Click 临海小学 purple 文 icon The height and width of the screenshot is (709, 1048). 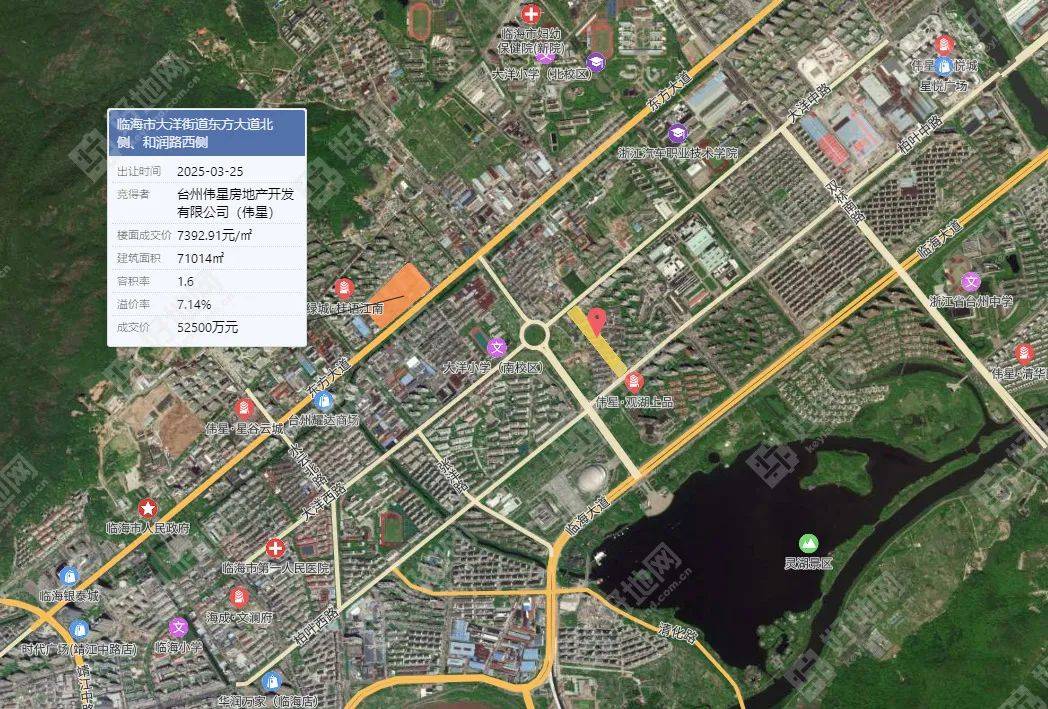coord(178,627)
